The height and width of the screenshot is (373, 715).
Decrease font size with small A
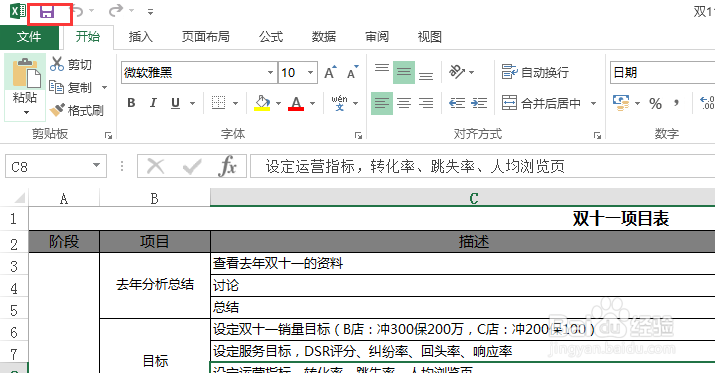353,72
